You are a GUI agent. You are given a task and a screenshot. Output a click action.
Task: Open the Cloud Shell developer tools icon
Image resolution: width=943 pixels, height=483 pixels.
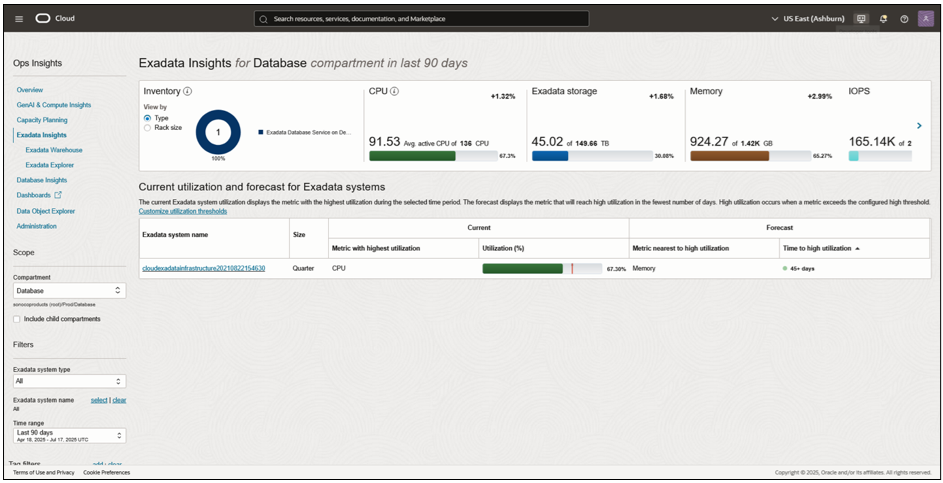coord(861,19)
